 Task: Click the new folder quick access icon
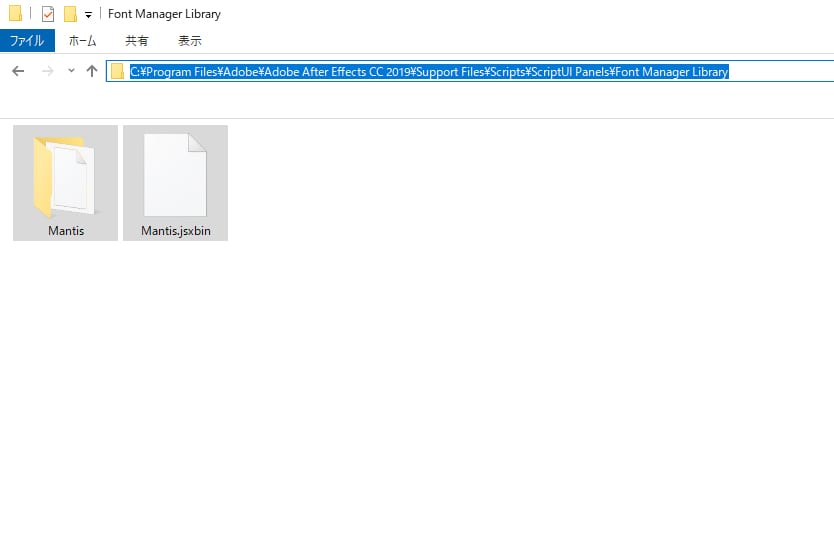pyautogui.click(x=70, y=14)
